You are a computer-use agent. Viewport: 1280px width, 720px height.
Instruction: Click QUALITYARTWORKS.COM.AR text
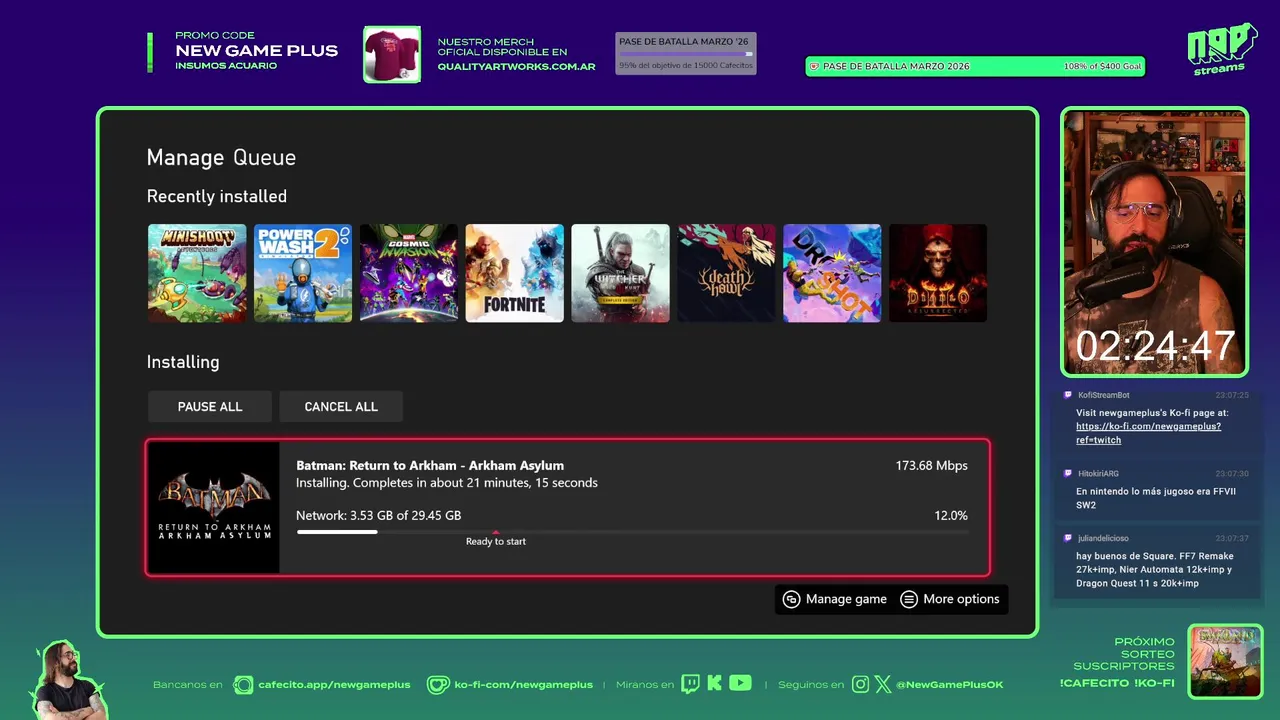(516, 67)
